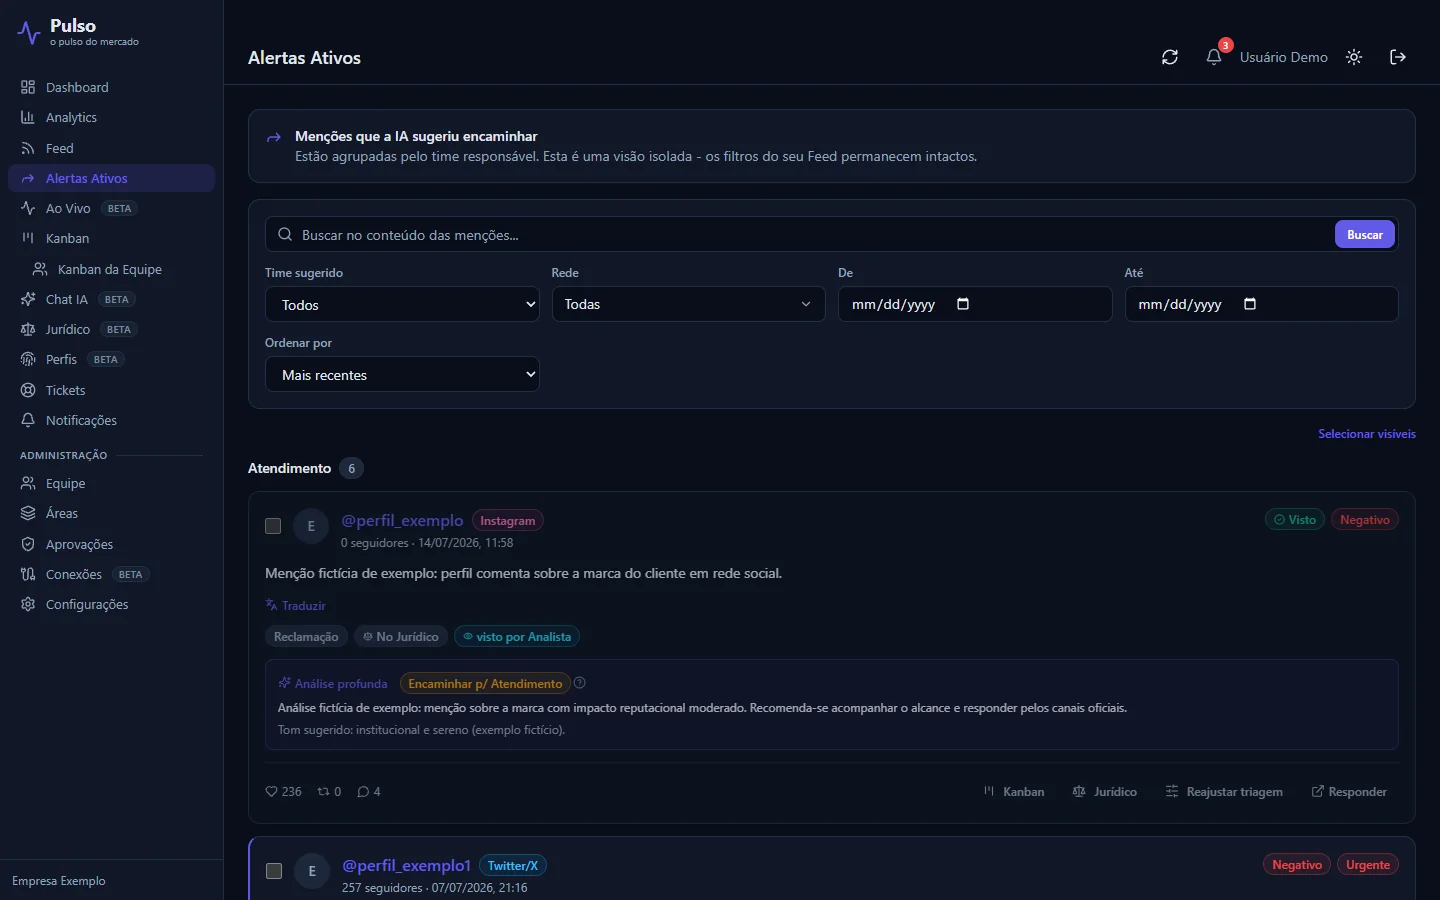Click the logout icon in header
This screenshot has height=900, width=1440.
click(1398, 57)
